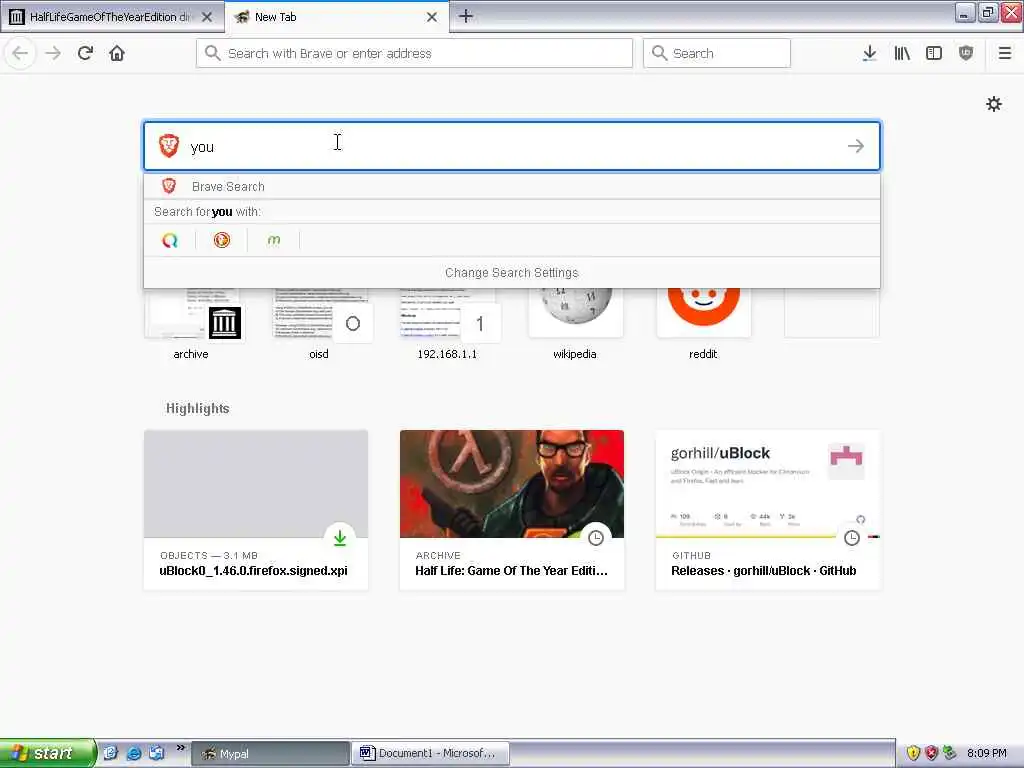
Task: Click the Windows Start button
Action: coord(46,753)
